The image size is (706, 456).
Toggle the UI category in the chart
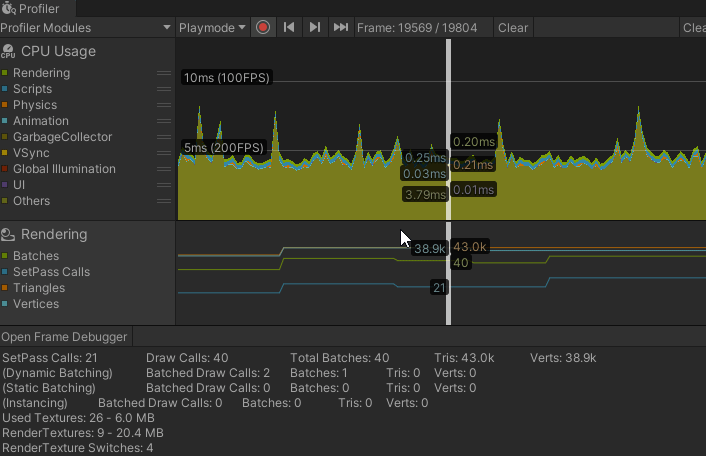point(5,185)
